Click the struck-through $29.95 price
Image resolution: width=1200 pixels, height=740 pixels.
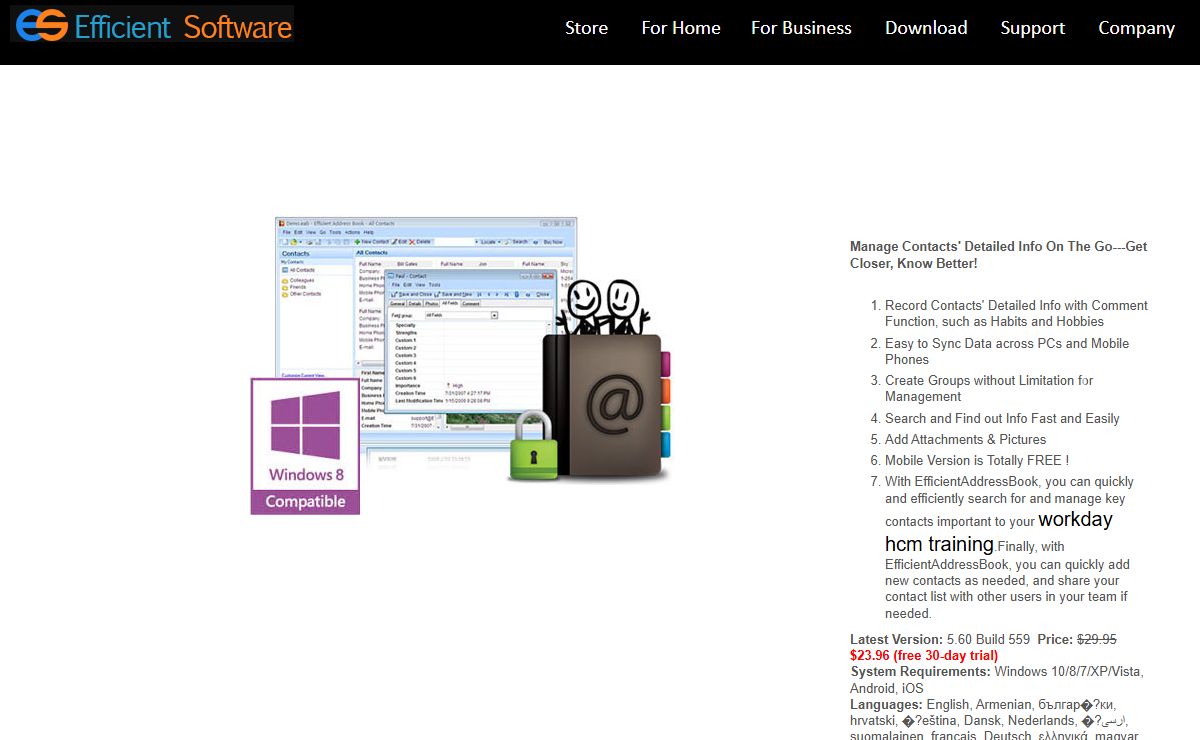pyautogui.click(x=1096, y=639)
